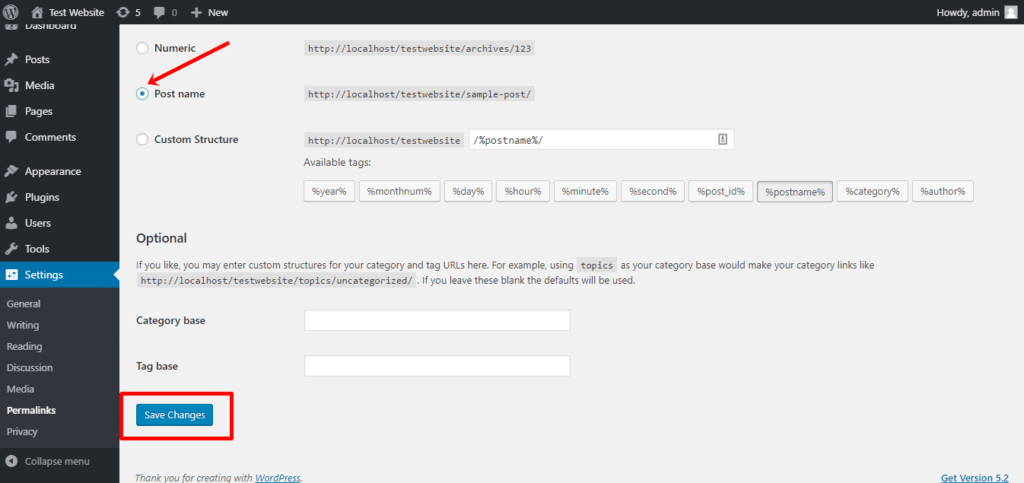
Task: Click the %category% tag button
Action: (872, 191)
